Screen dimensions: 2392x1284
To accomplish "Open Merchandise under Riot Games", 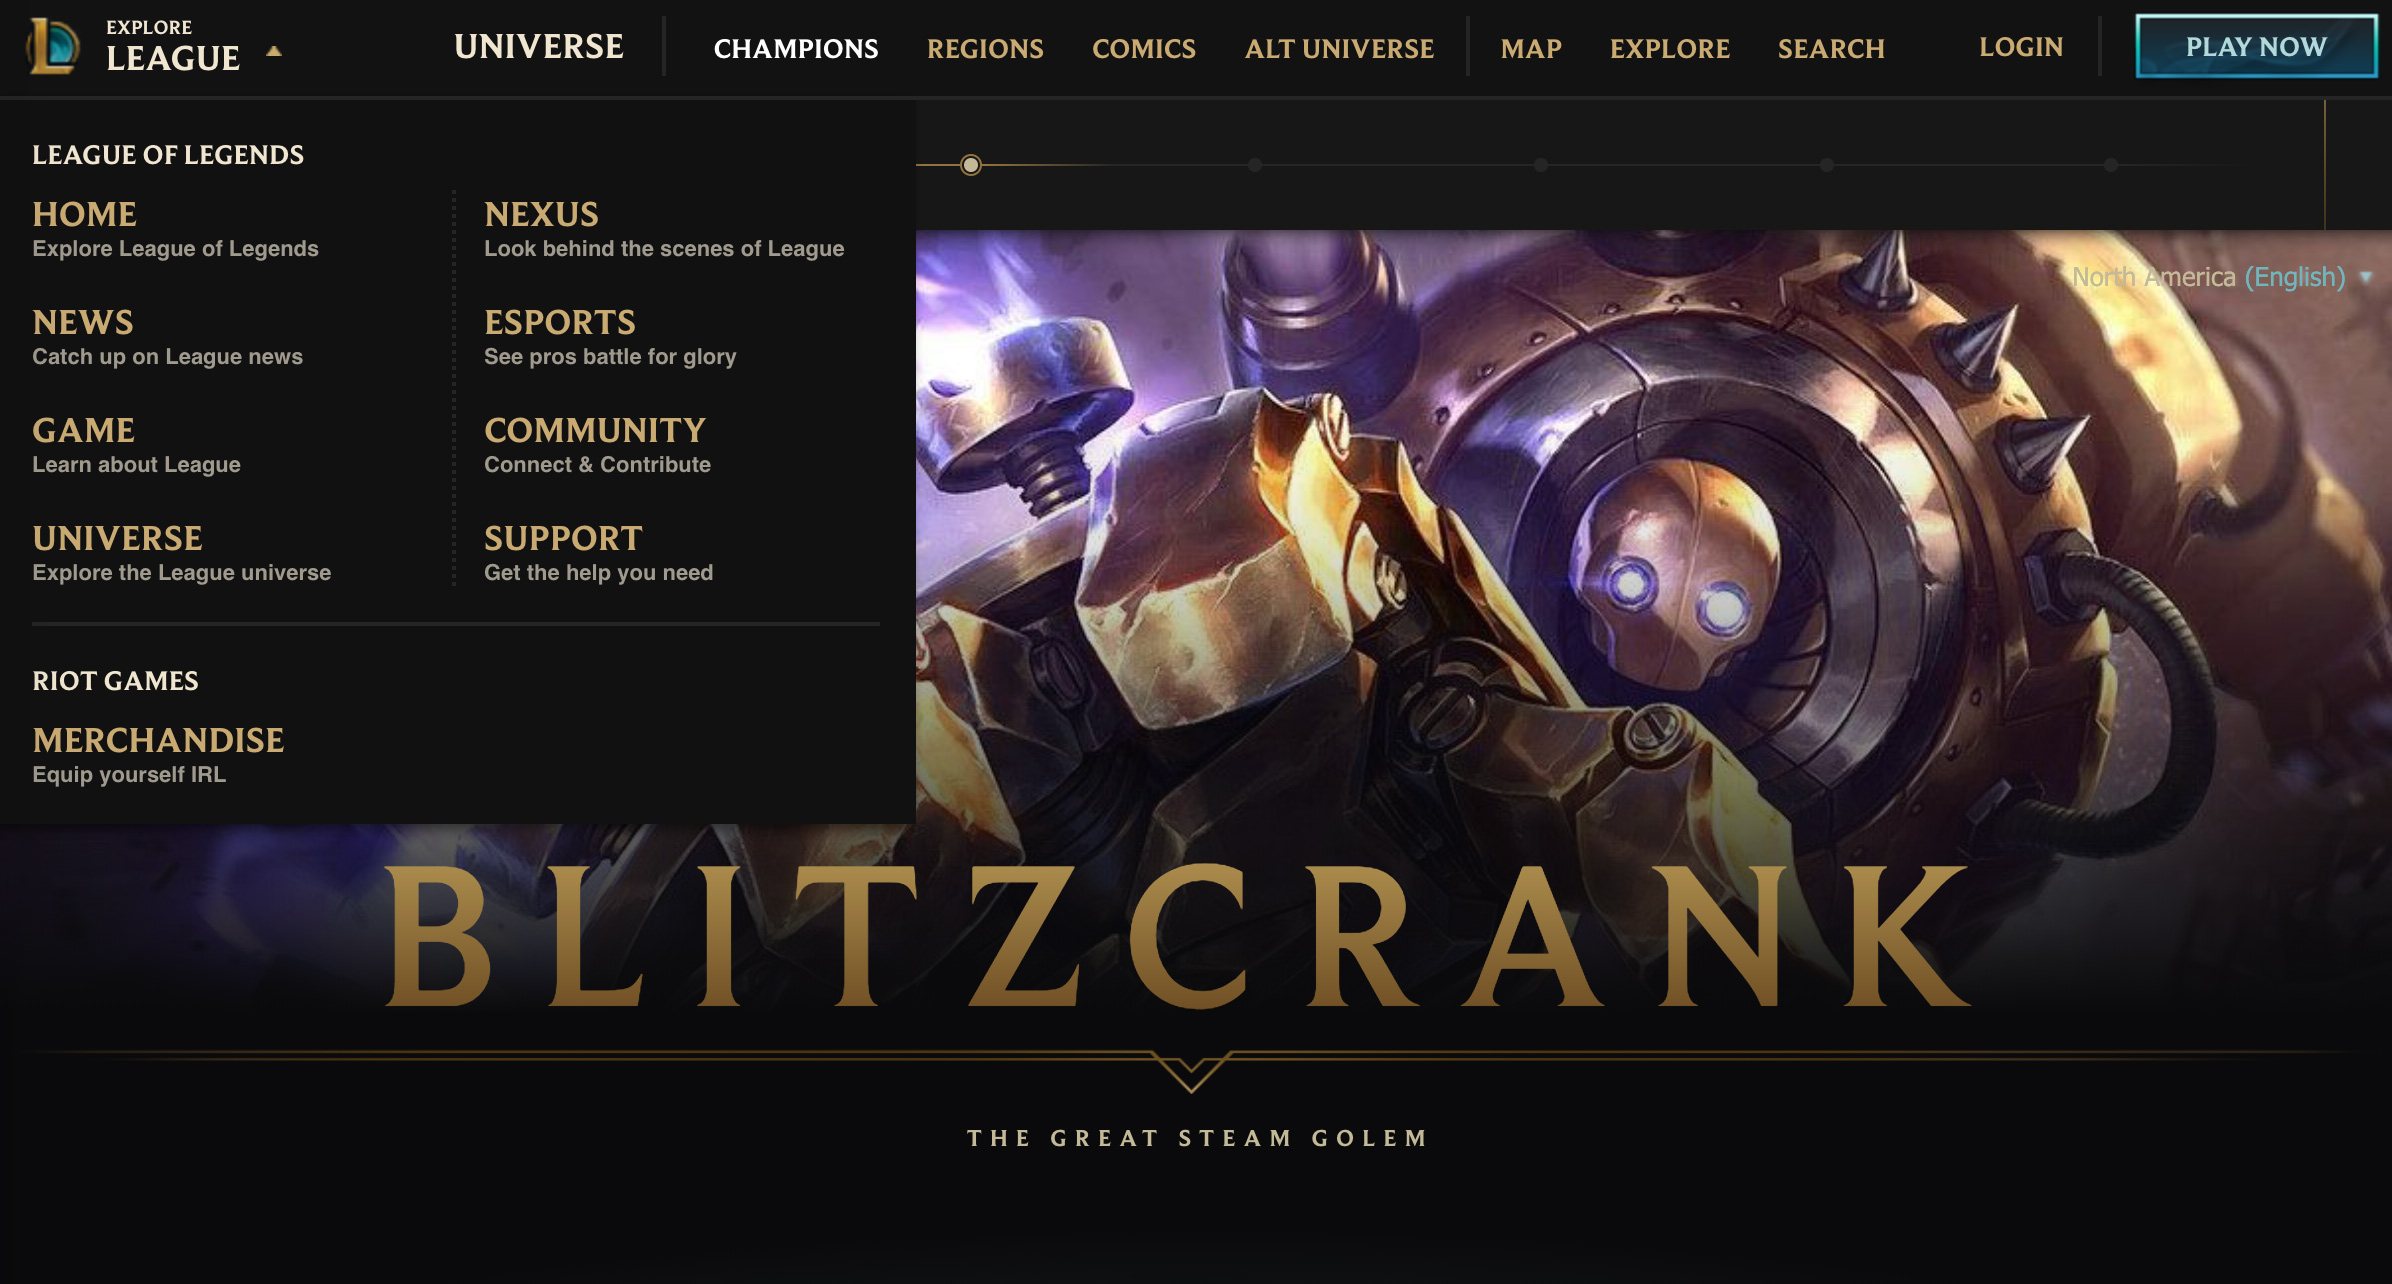I will pos(158,755).
